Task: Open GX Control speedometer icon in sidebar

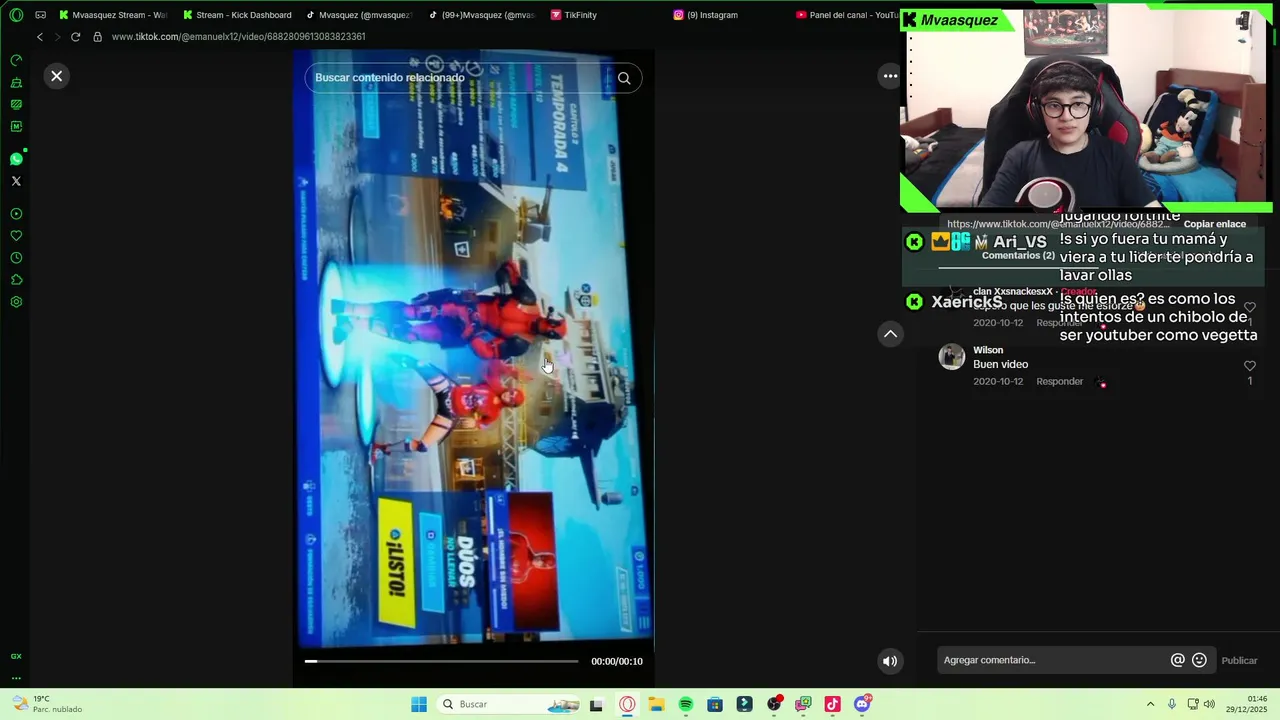Action: 16,60
